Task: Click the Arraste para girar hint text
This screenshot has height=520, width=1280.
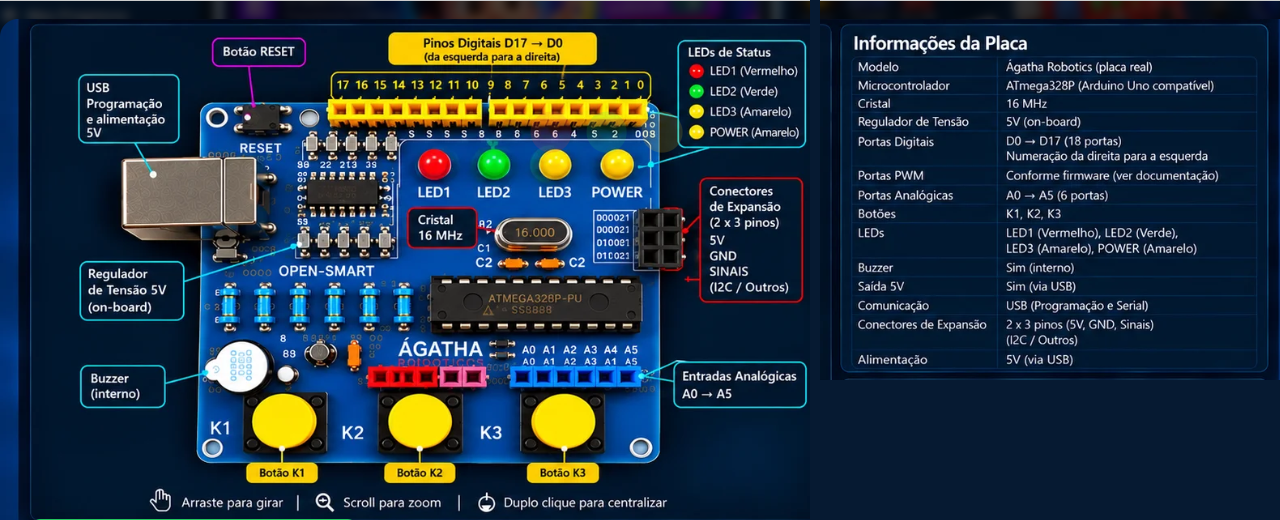Action: 232,503
